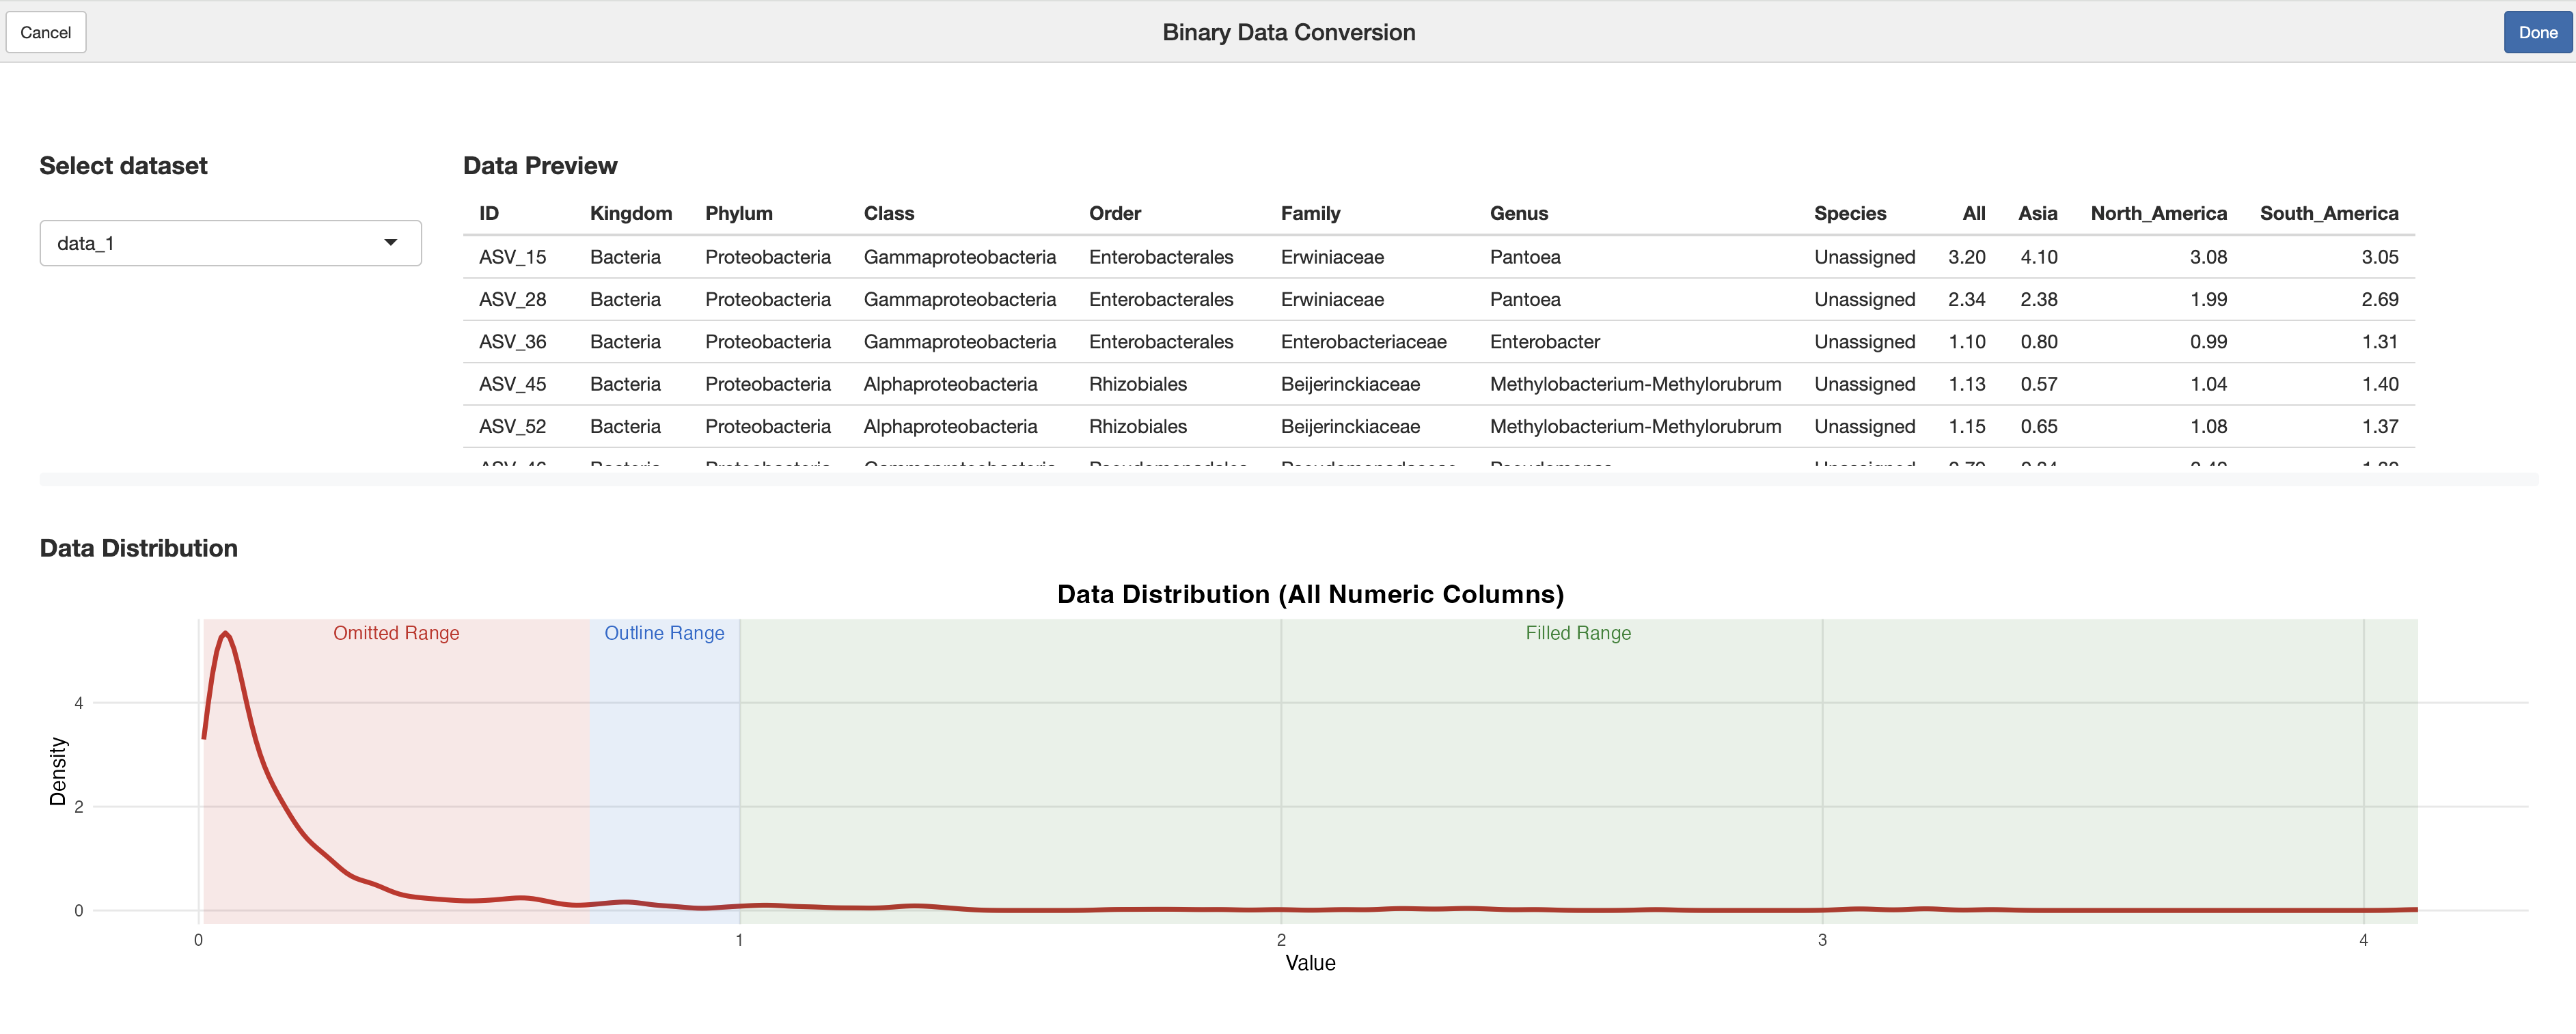Viewport: 2576px width, 1034px height.
Task: Click the South_America column header
Action: 2328,213
